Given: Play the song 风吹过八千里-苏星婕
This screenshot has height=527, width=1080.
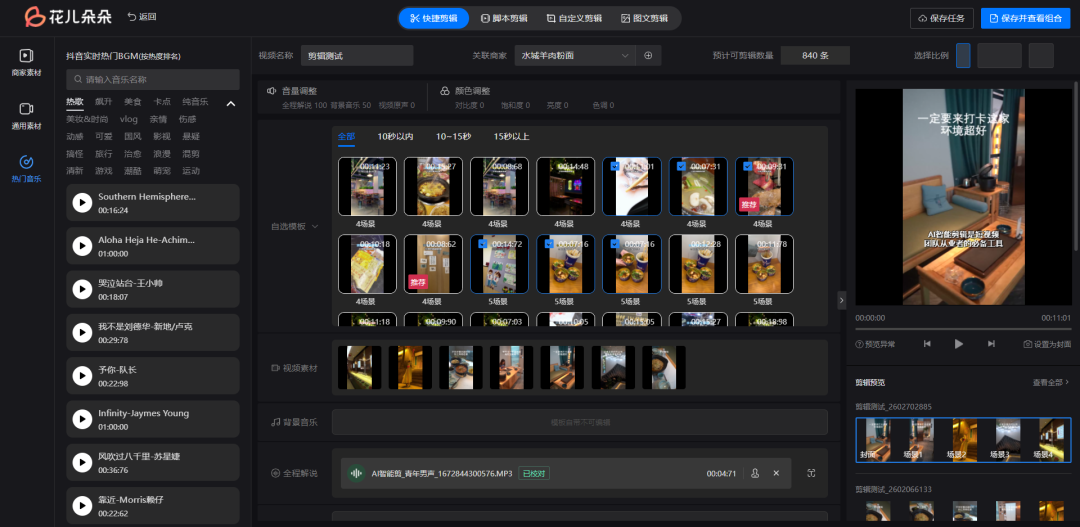Looking at the screenshot, I should click(x=82, y=463).
